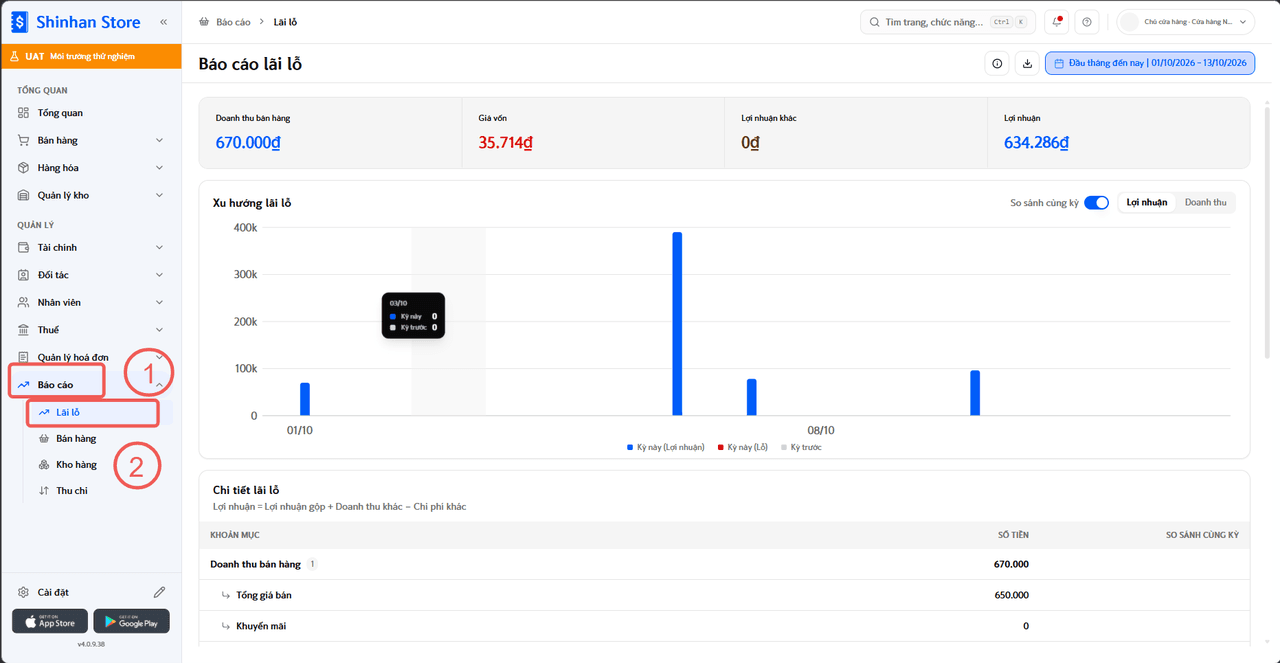1280x663 pixels.
Task: Click the Kỳ trước legend entry
Action: pyautogui.click(x=801, y=447)
